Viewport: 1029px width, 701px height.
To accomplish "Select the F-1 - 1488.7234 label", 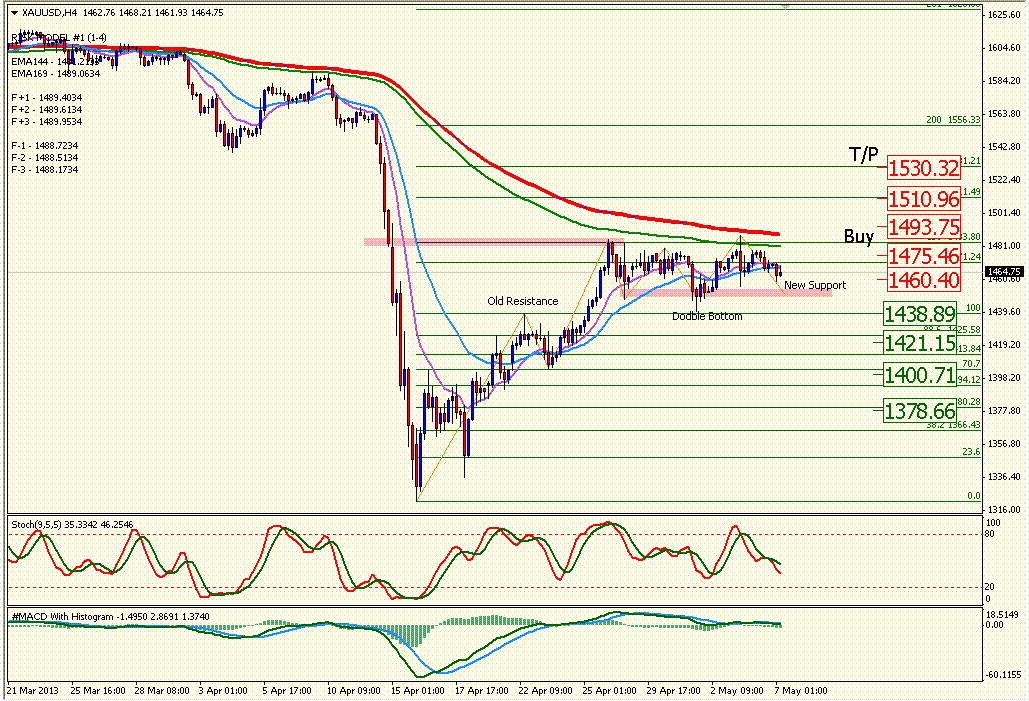I will point(45,146).
